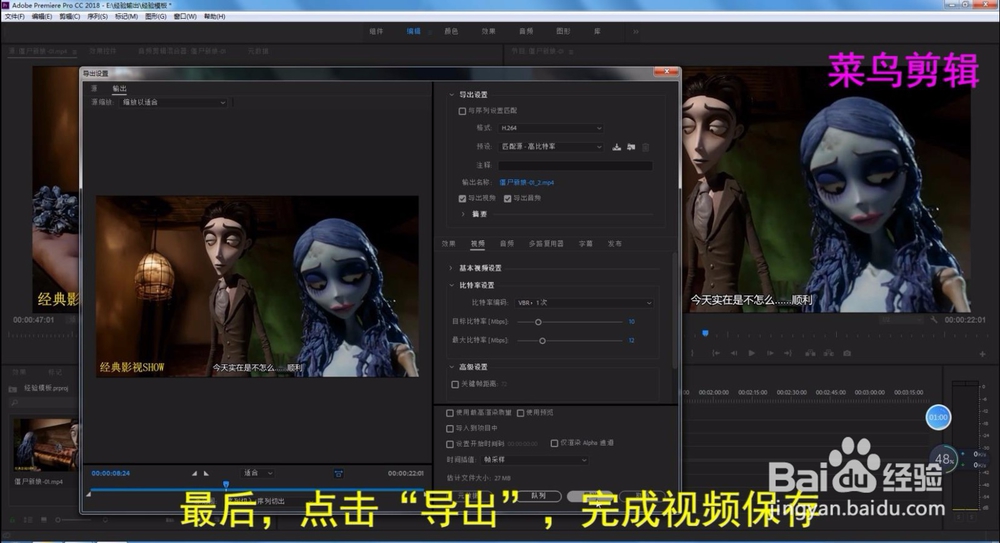Toggle the Export Audio checkbox
The width and height of the screenshot is (1000, 543).
click(x=508, y=198)
